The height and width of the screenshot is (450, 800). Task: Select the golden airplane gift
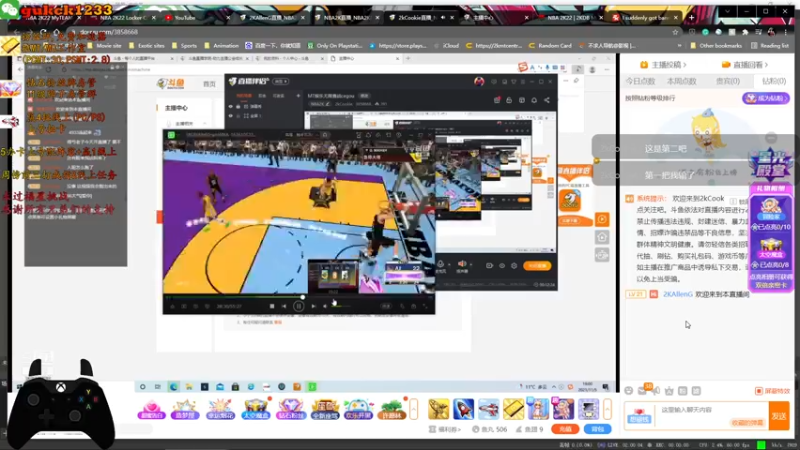point(439,409)
